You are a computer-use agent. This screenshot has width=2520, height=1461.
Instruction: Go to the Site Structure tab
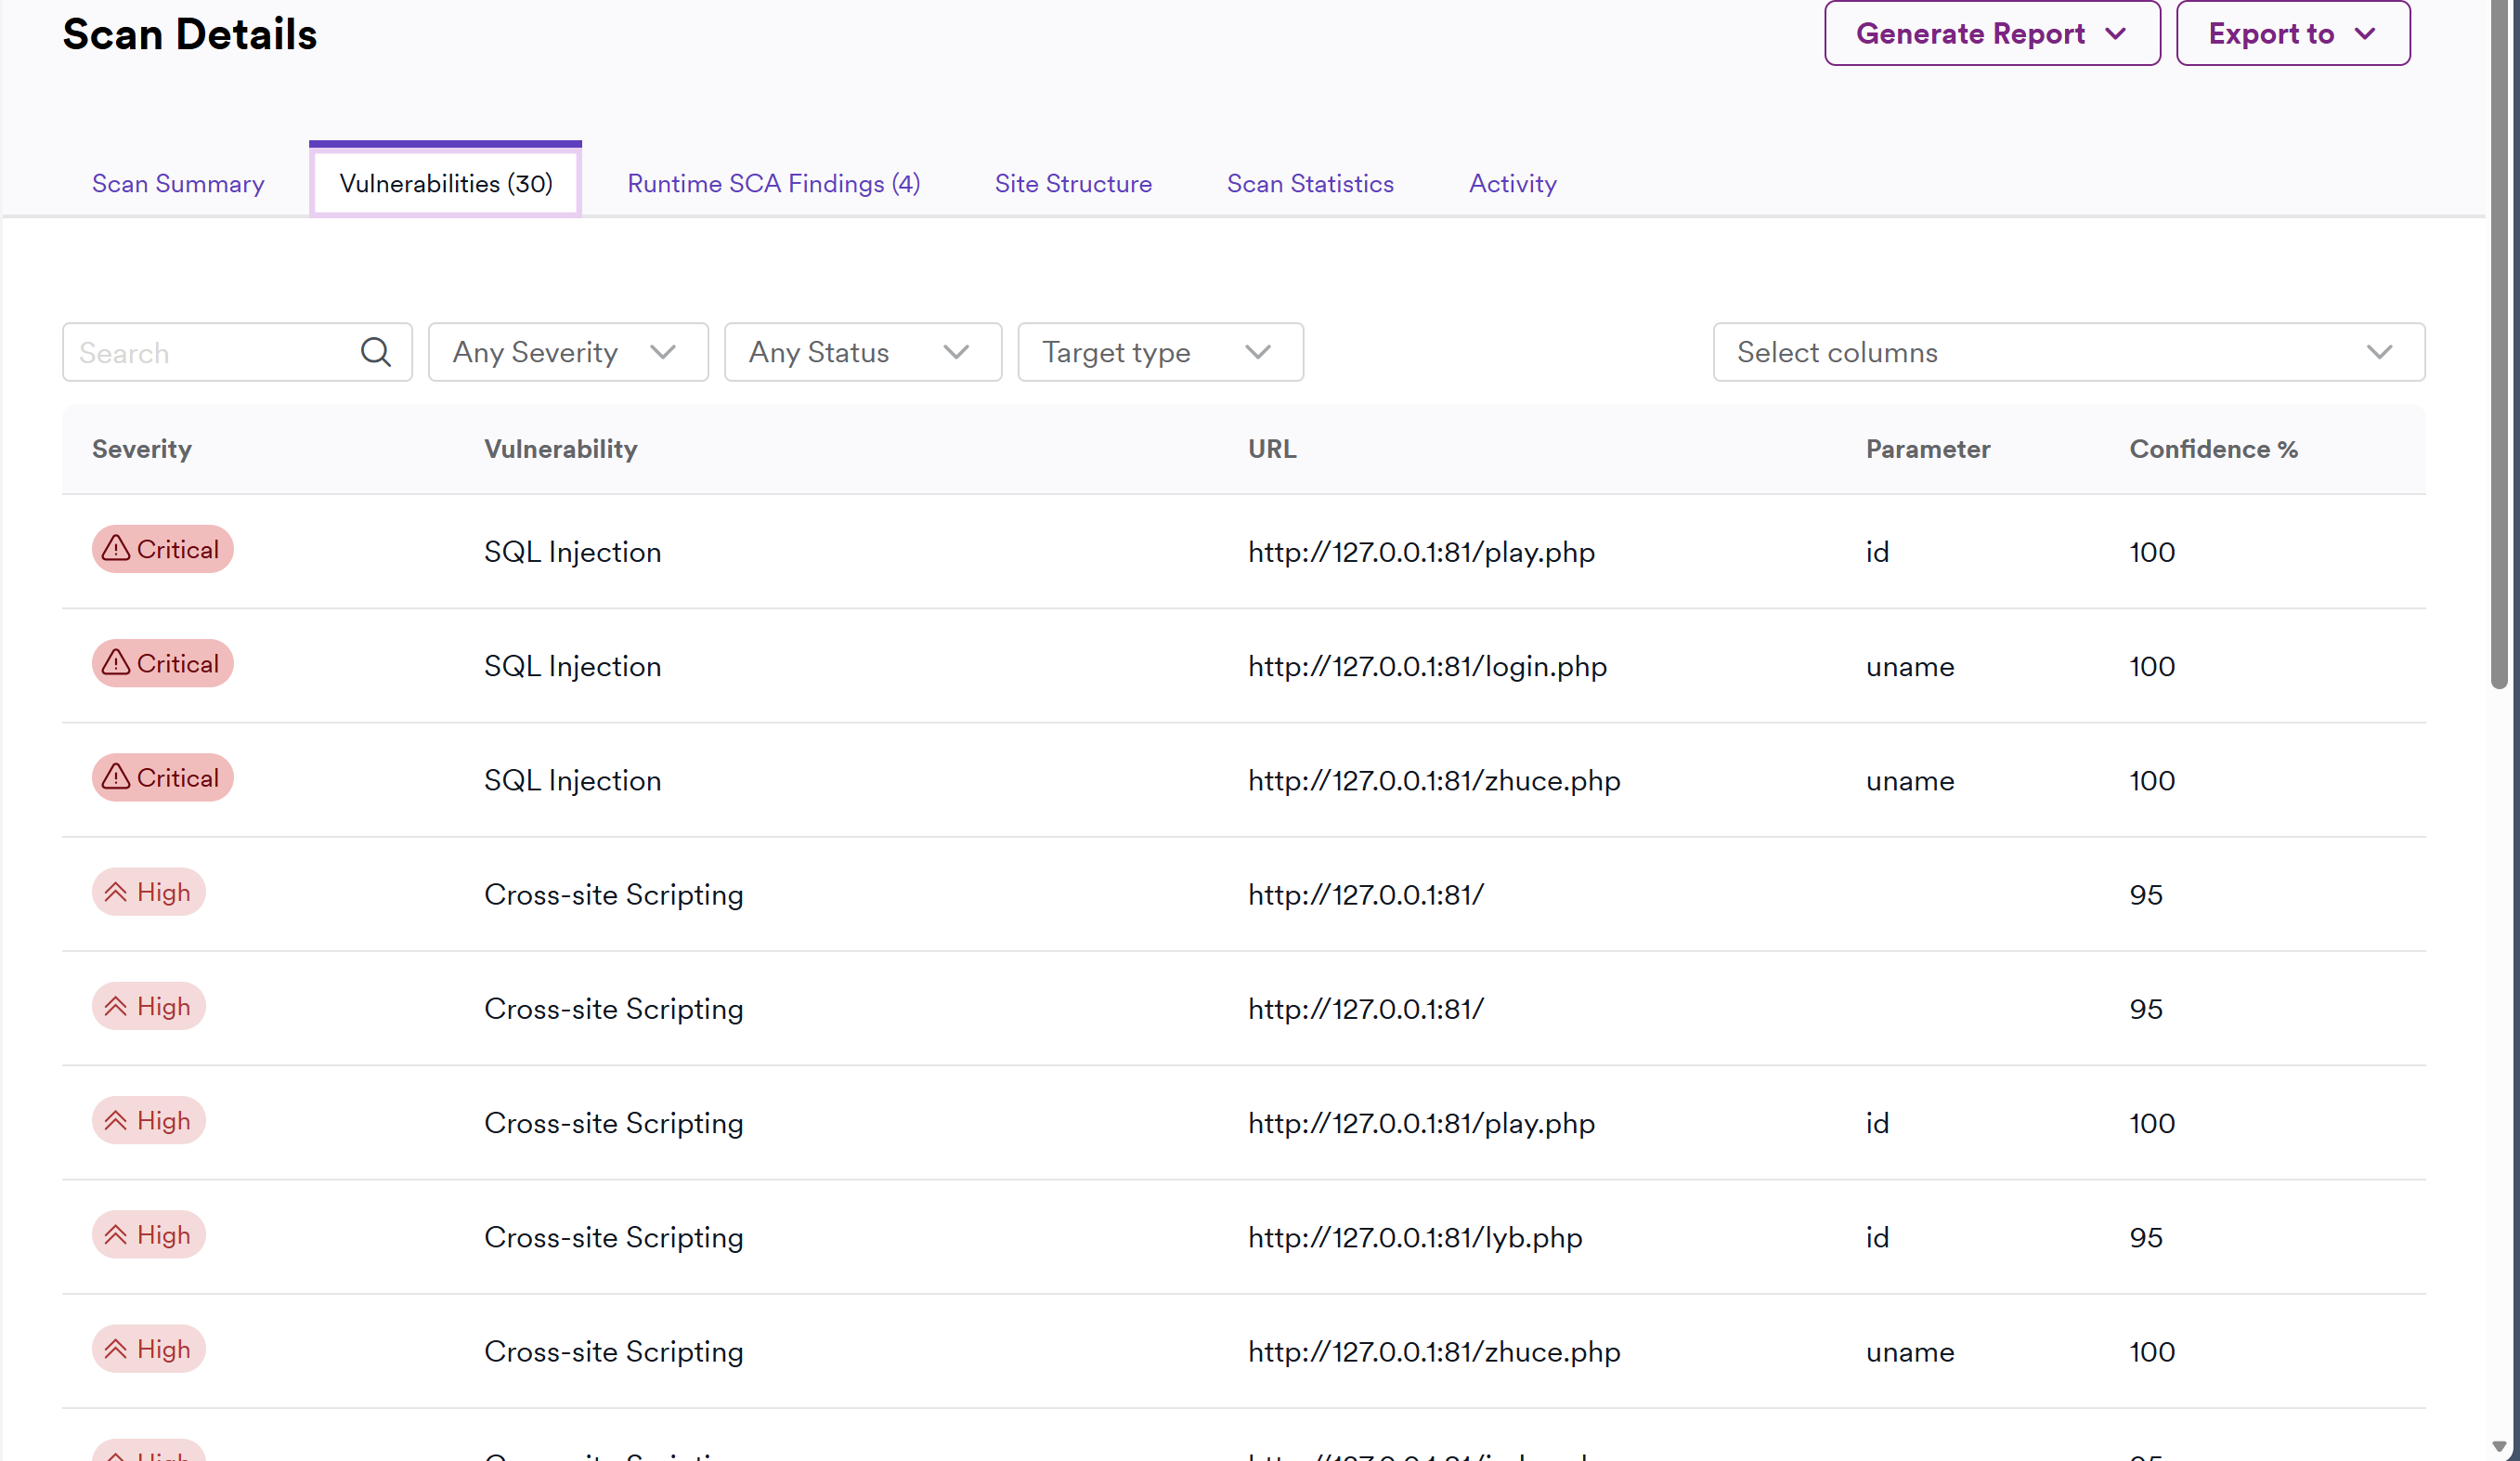tap(1072, 184)
